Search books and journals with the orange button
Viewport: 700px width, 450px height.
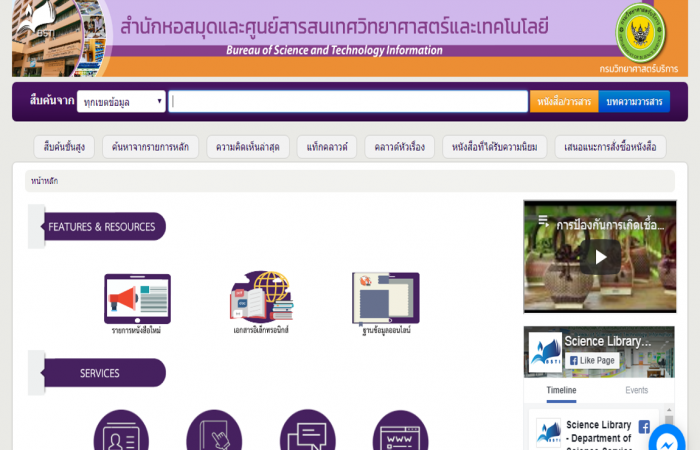(x=564, y=102)
